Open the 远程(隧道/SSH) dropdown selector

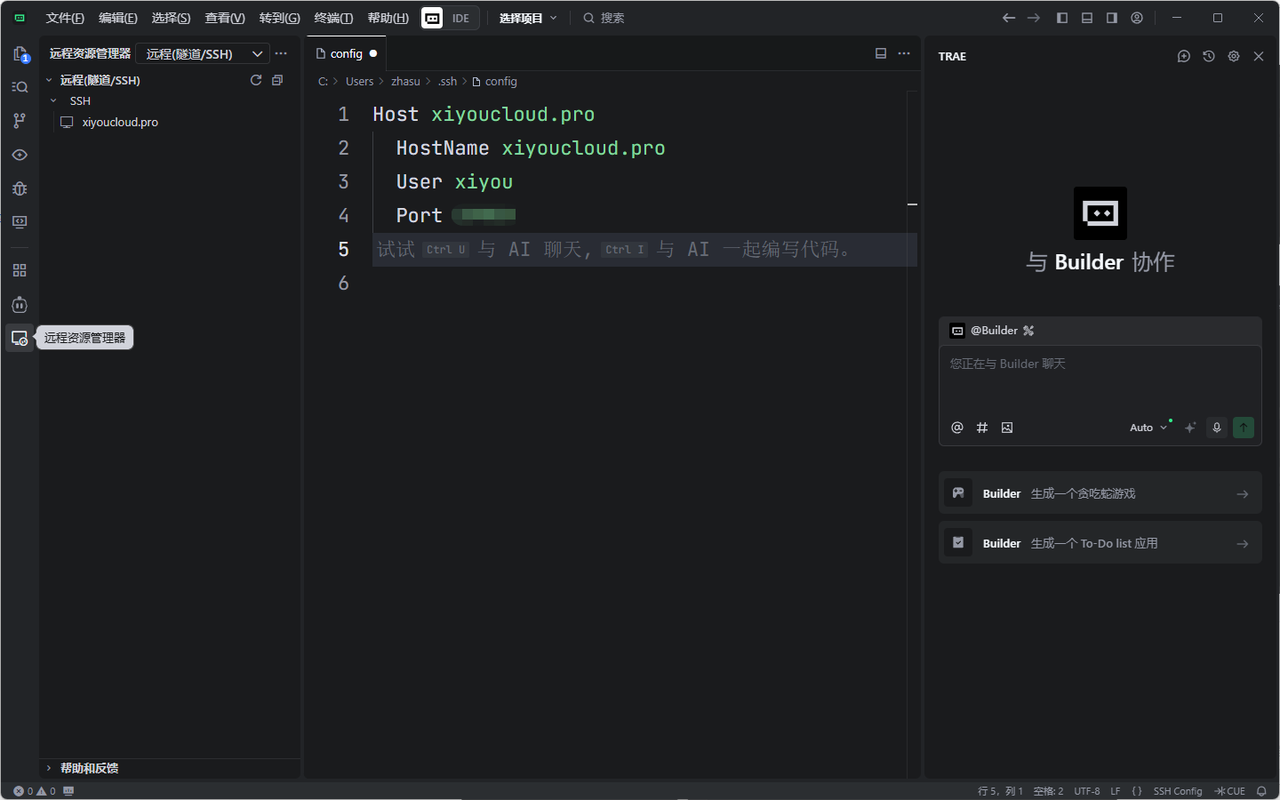point(203,54)
